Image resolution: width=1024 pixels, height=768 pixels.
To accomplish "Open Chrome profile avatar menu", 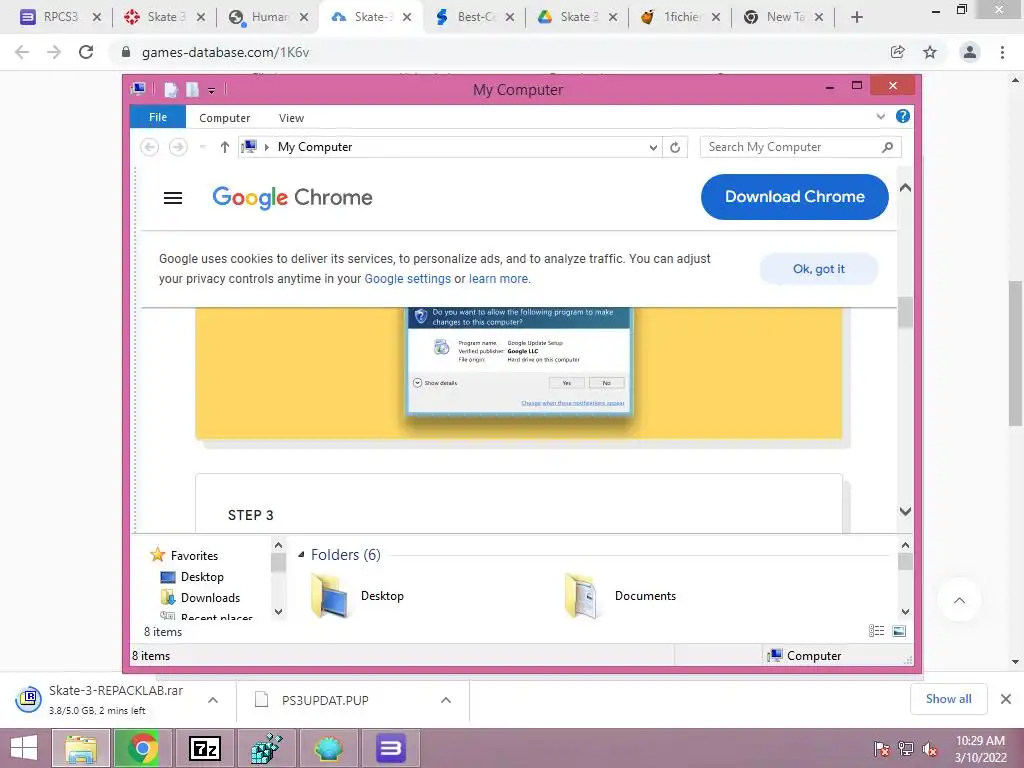I will (970, 52).
